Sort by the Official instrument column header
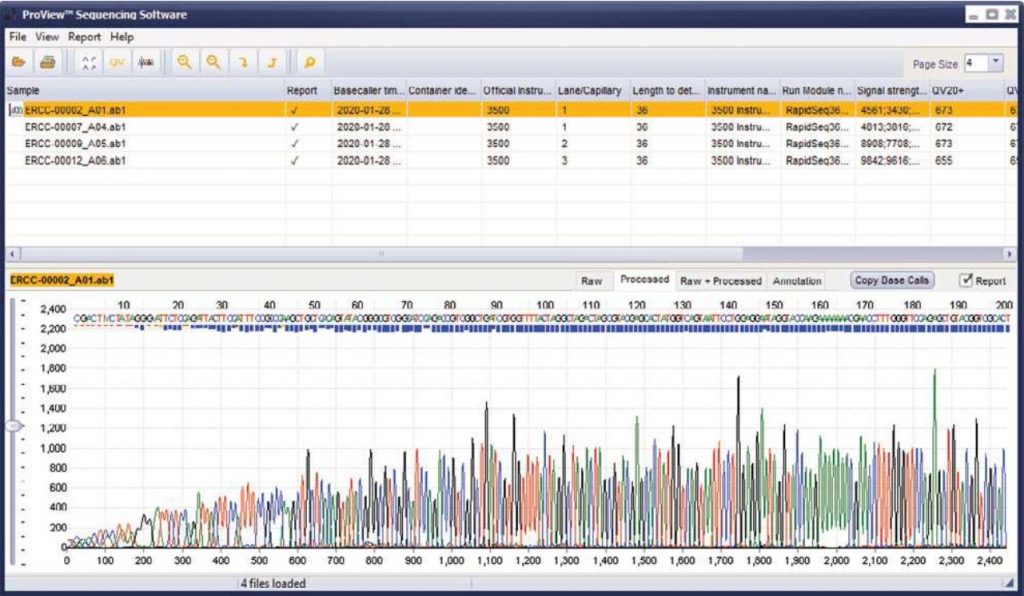This screenshot has width=1024, height=596. (519, 91)
